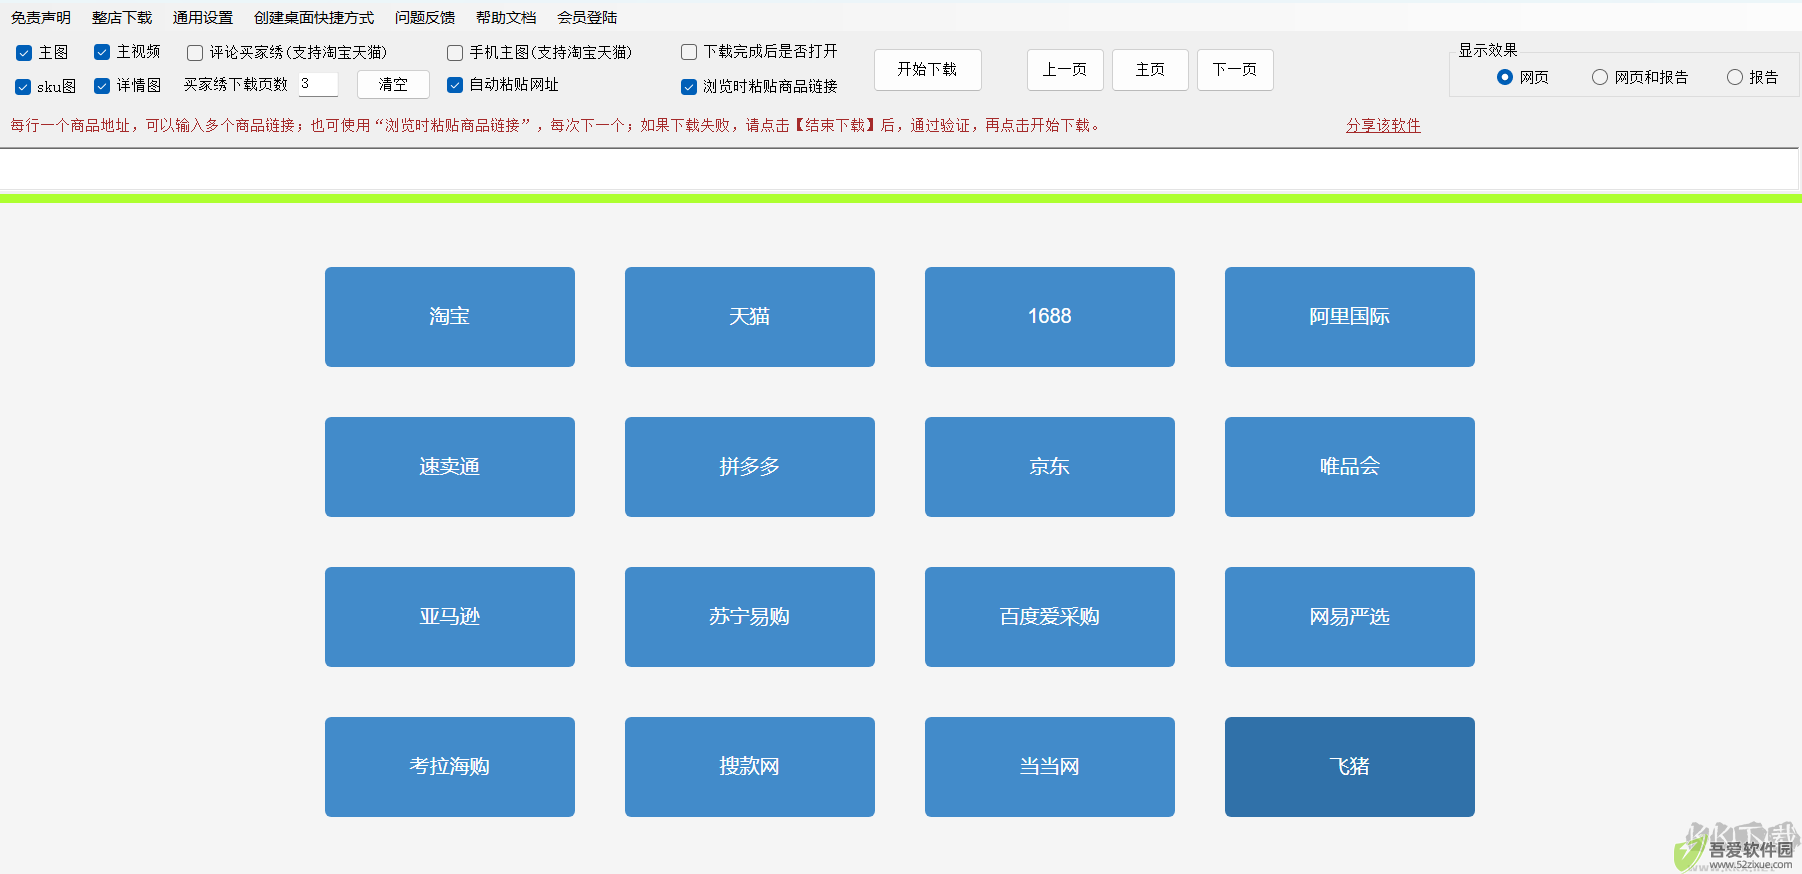Open the 问题反馈 menu

pos(425,17)
